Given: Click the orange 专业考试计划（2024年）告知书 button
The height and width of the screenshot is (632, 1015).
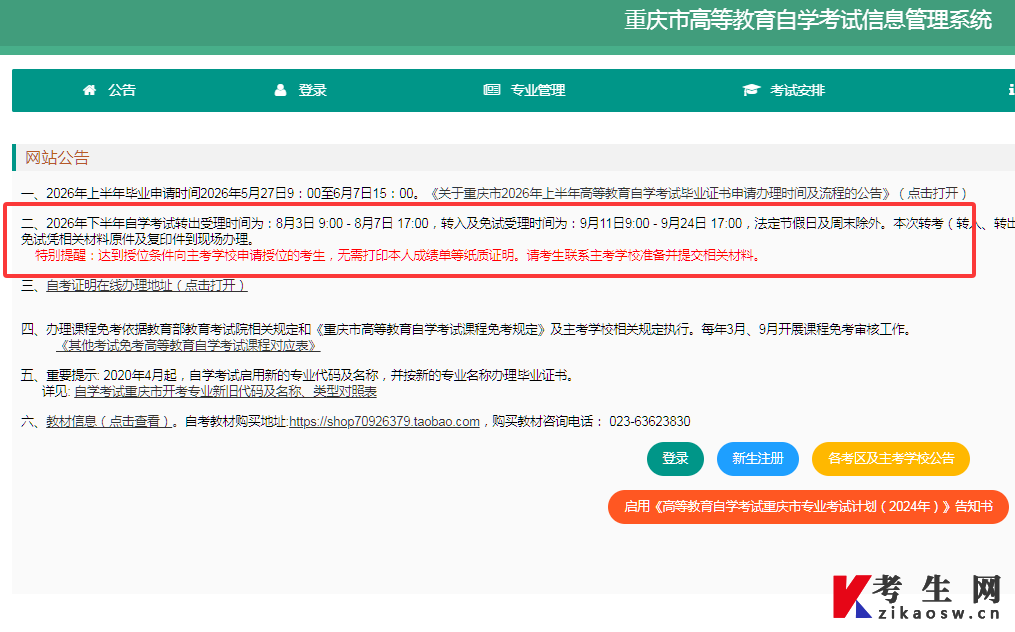Looking at the screenshot, I should point(808,506).
